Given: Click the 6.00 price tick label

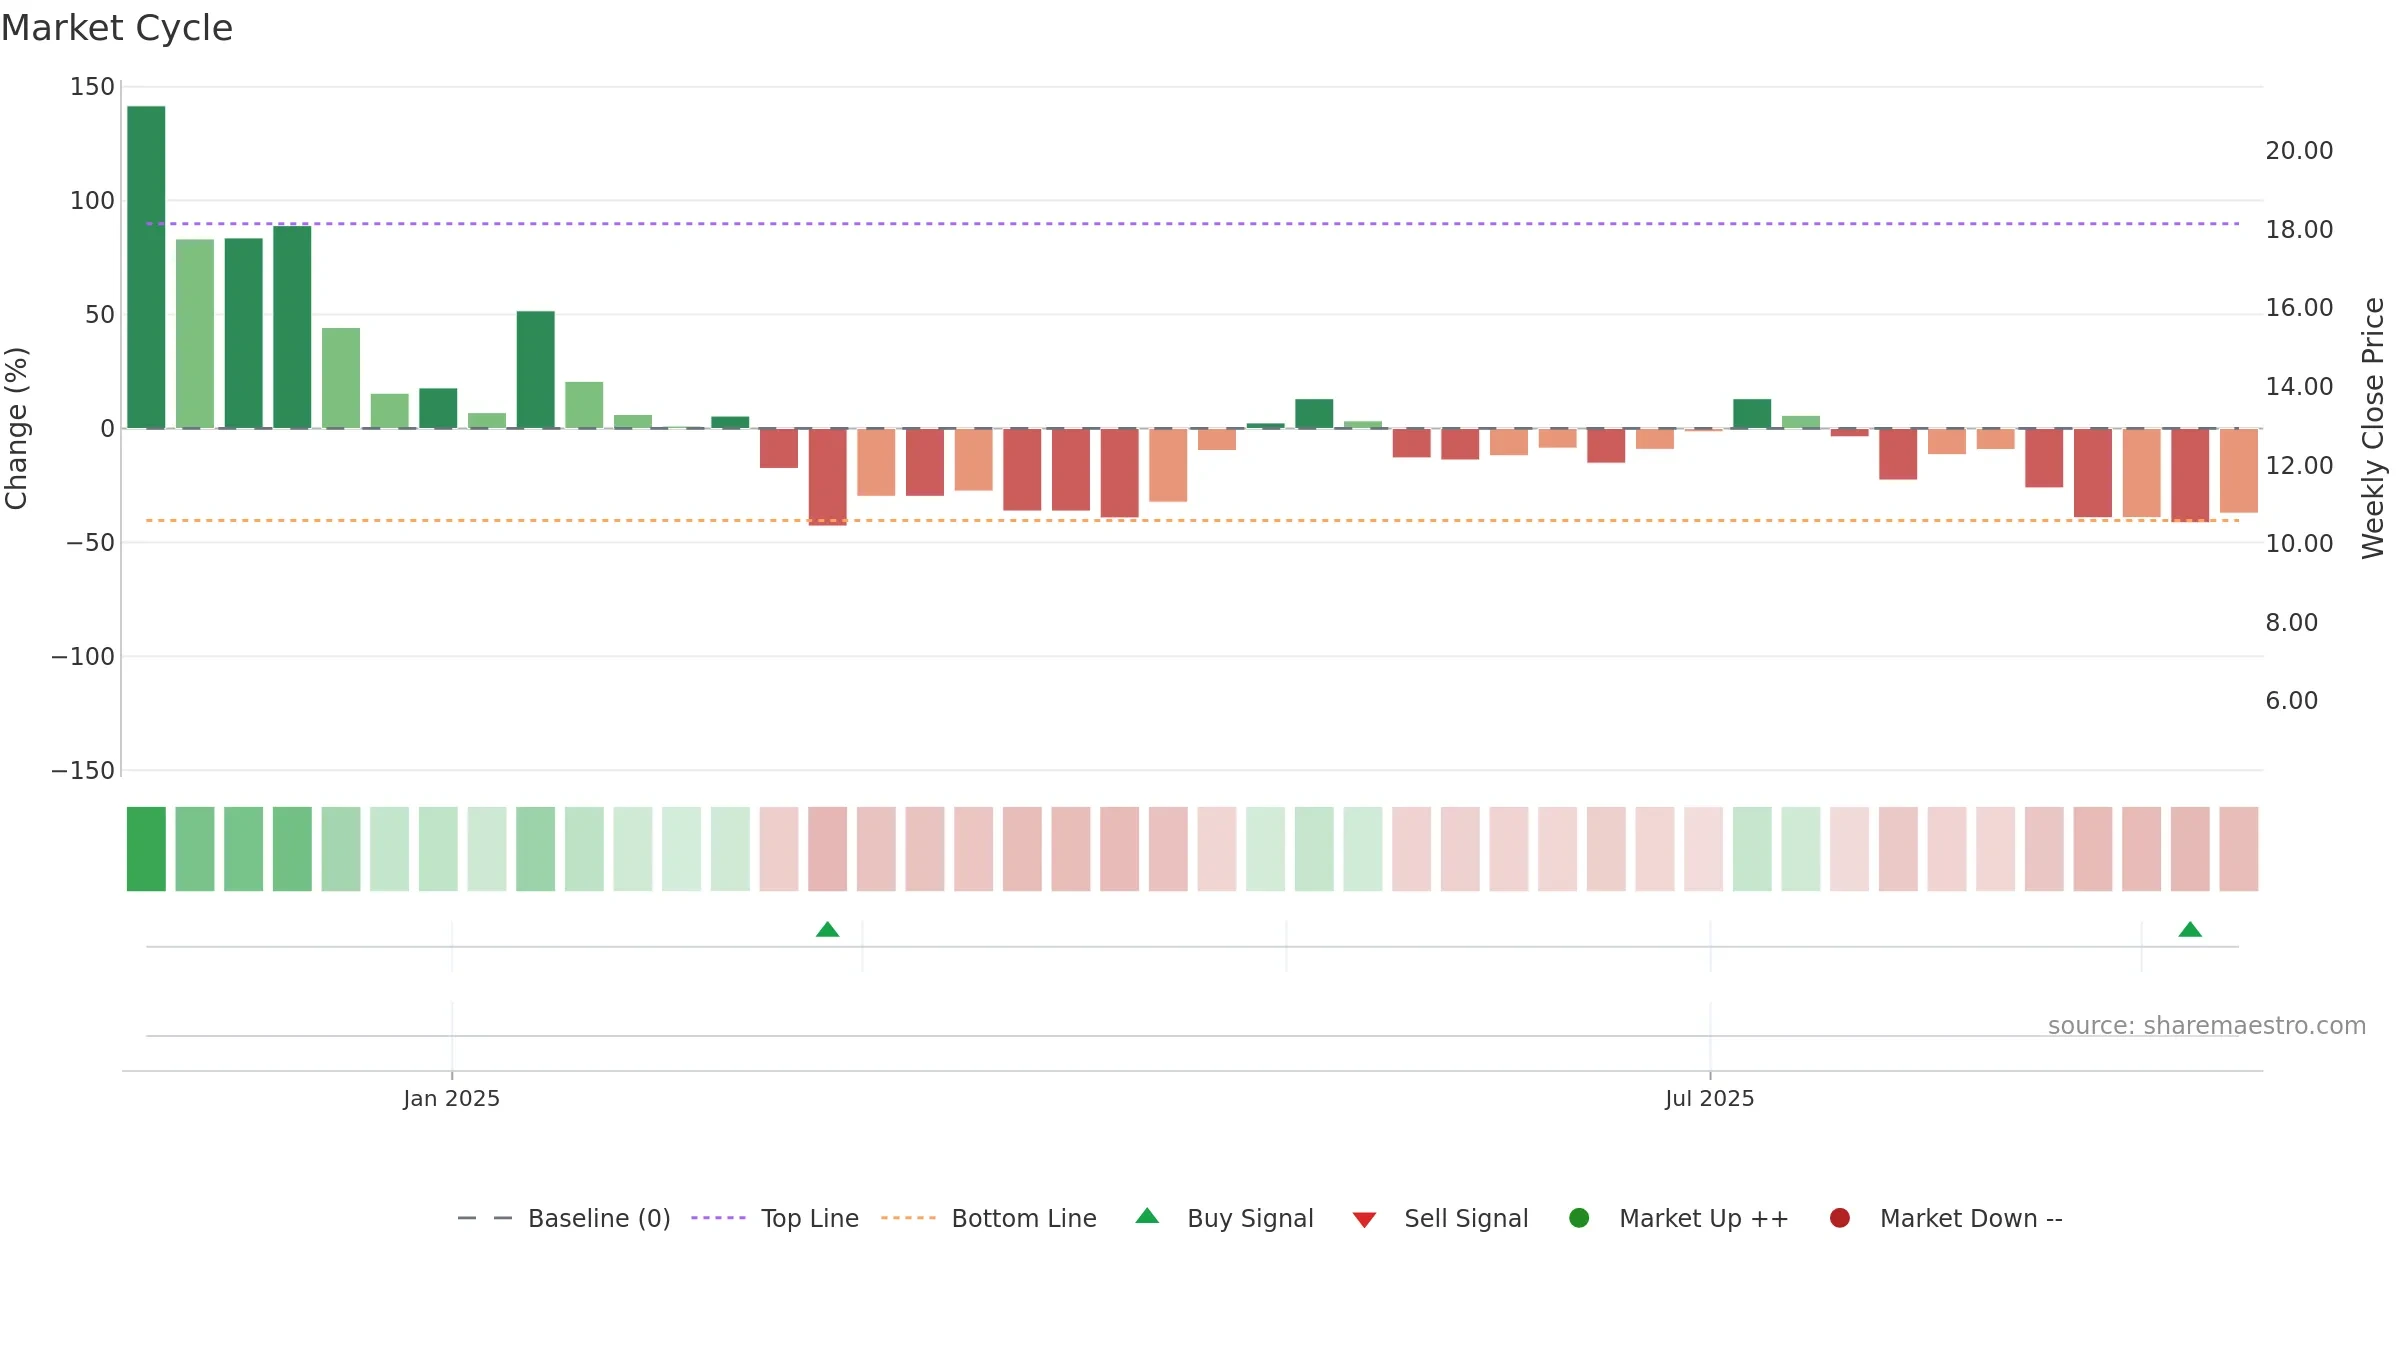Looking at the screenshot, I should pos(2292,701).
